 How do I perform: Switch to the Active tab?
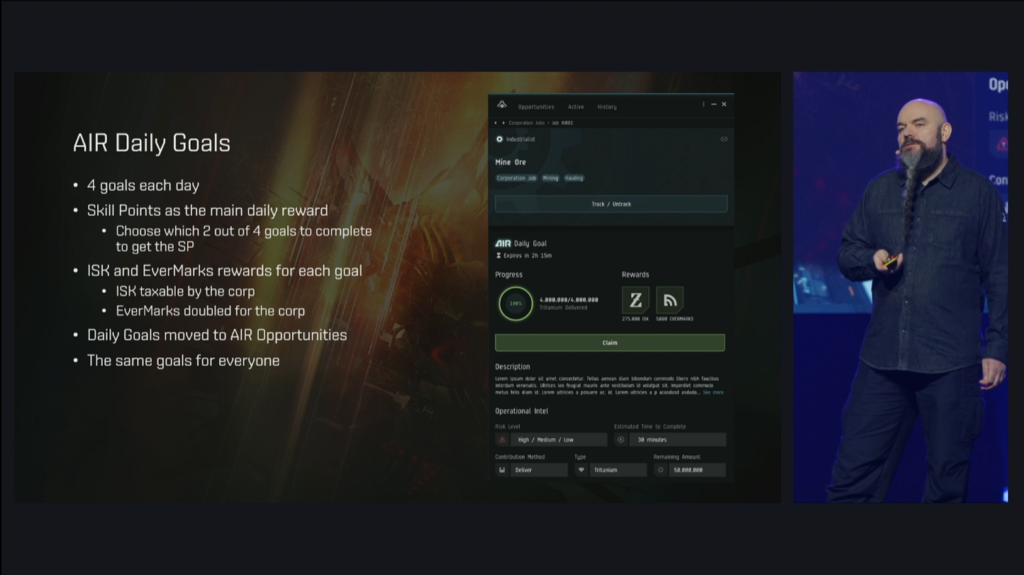click(575, 107)
